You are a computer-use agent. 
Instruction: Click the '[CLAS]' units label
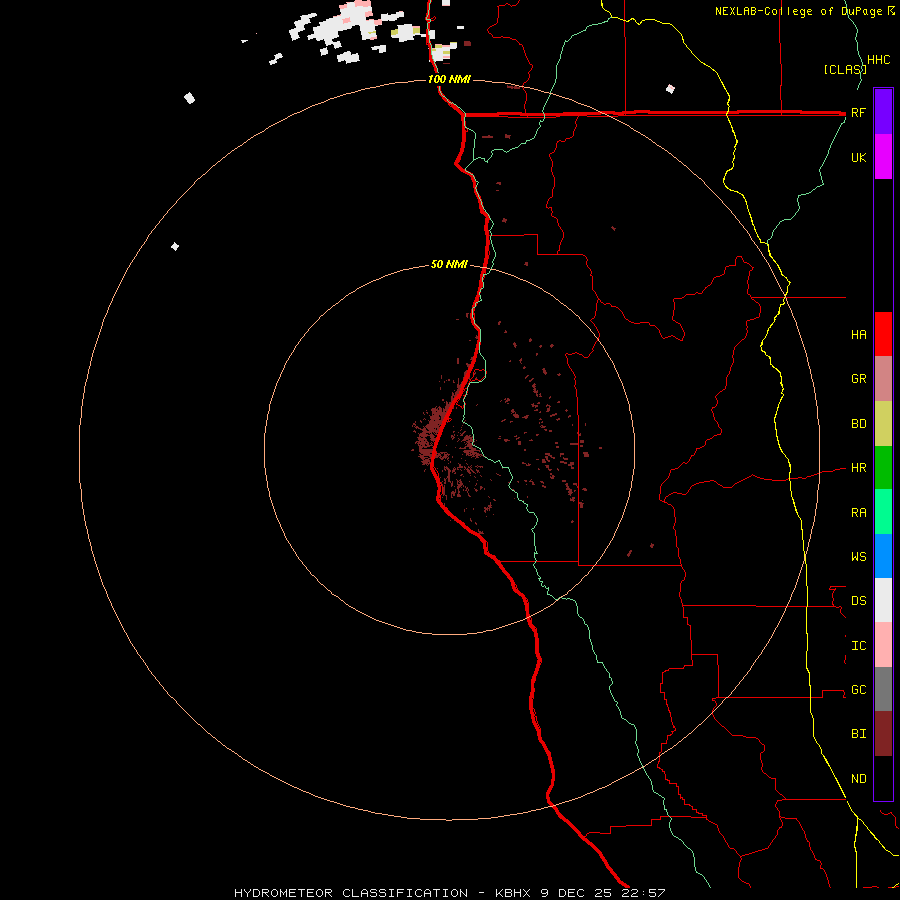point(844,69)
